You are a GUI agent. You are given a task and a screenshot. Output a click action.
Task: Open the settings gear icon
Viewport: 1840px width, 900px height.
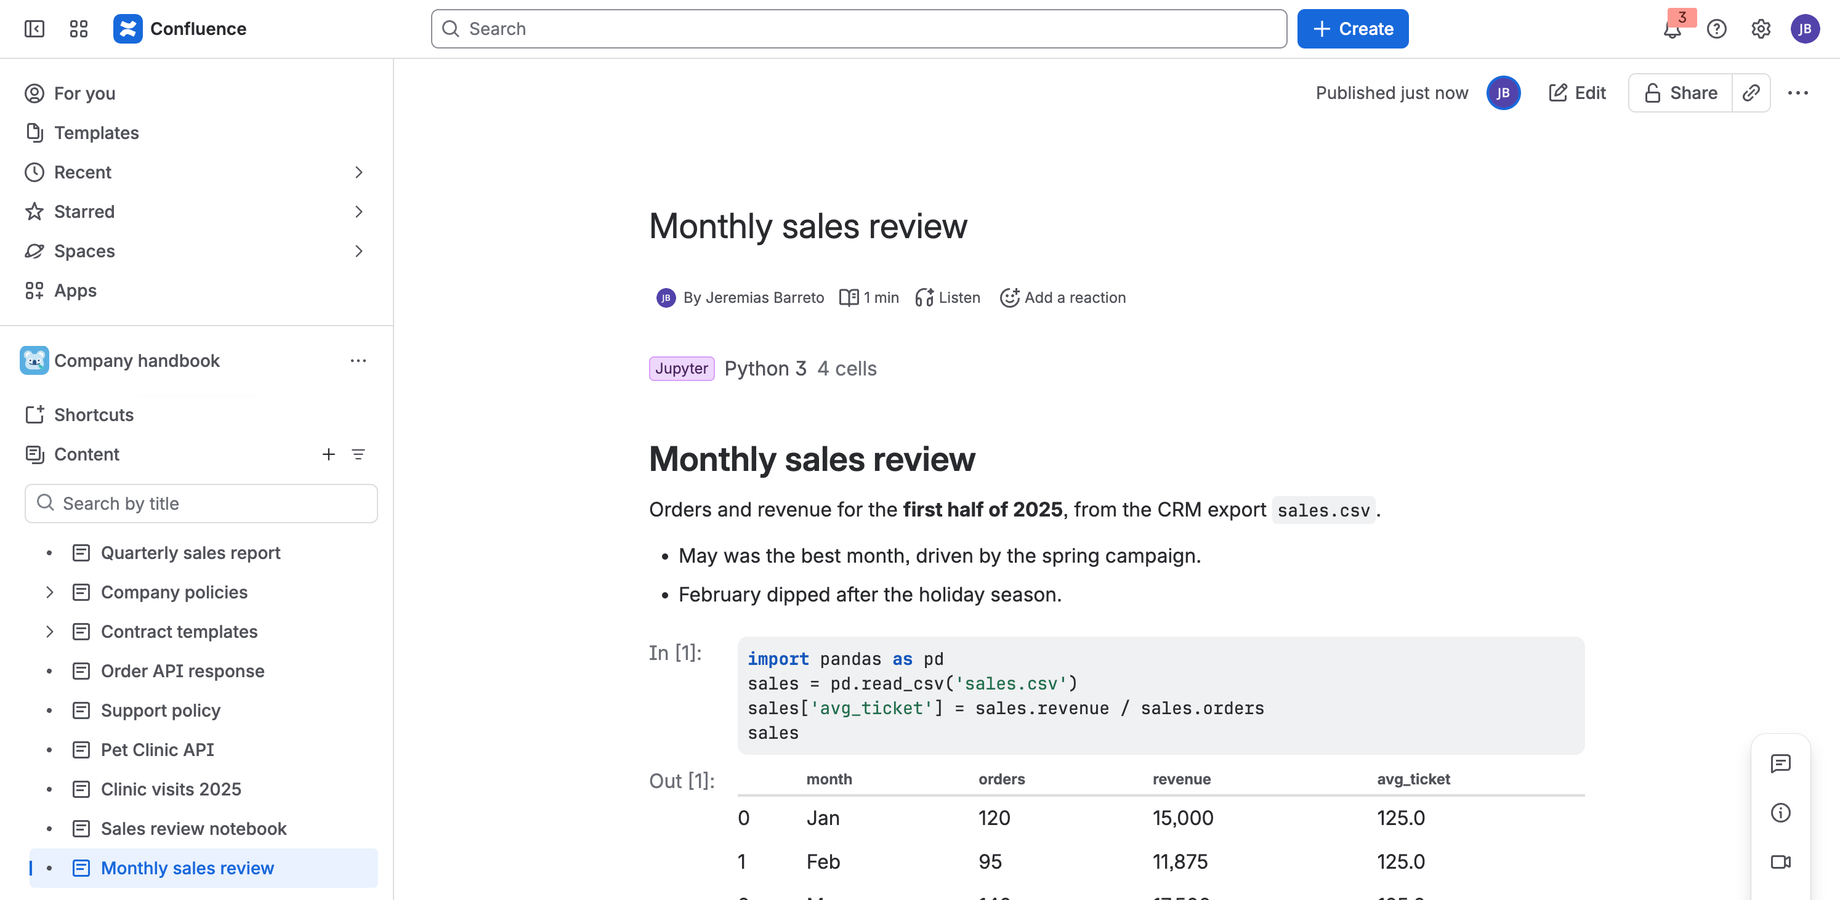point(1761,29)
